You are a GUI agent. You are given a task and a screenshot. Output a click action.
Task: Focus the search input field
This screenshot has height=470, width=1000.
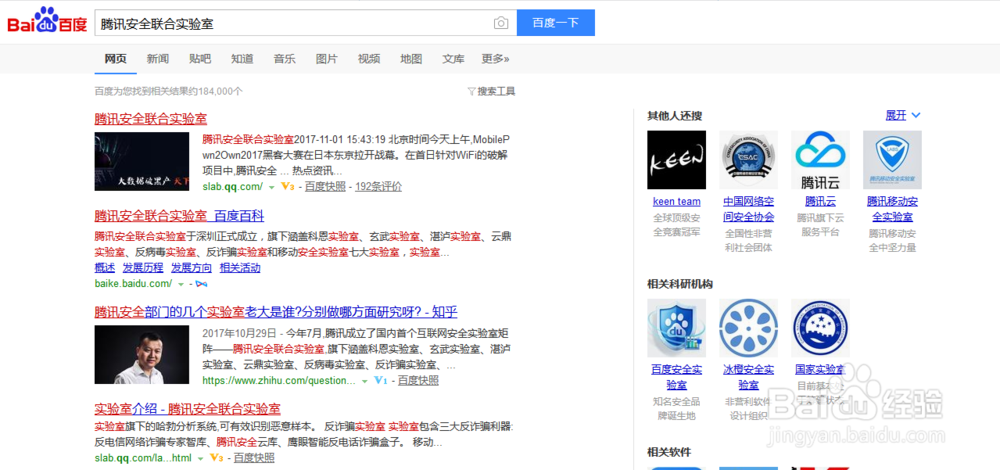293,23
